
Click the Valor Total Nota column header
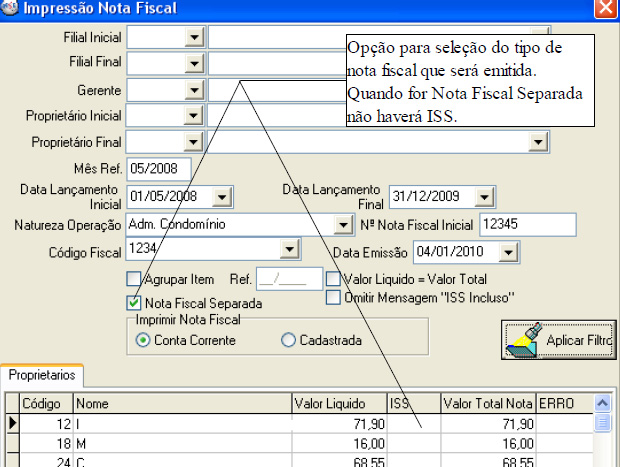click(488, 403)
